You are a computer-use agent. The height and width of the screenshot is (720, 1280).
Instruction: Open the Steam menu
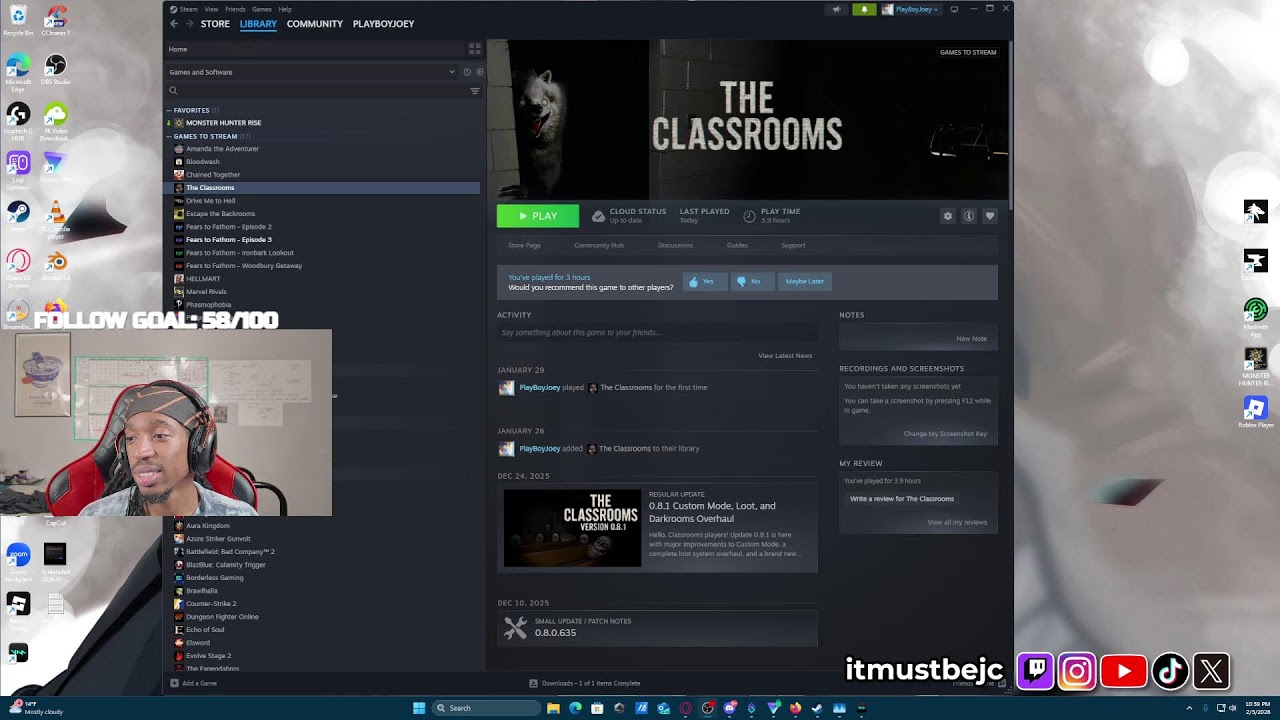click(x=186, y=9)
